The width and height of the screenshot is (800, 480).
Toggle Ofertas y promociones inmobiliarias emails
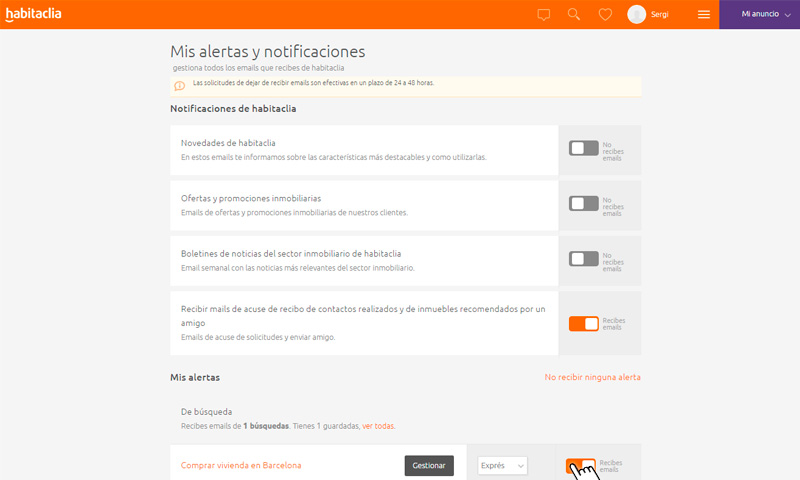coord(583,203)
